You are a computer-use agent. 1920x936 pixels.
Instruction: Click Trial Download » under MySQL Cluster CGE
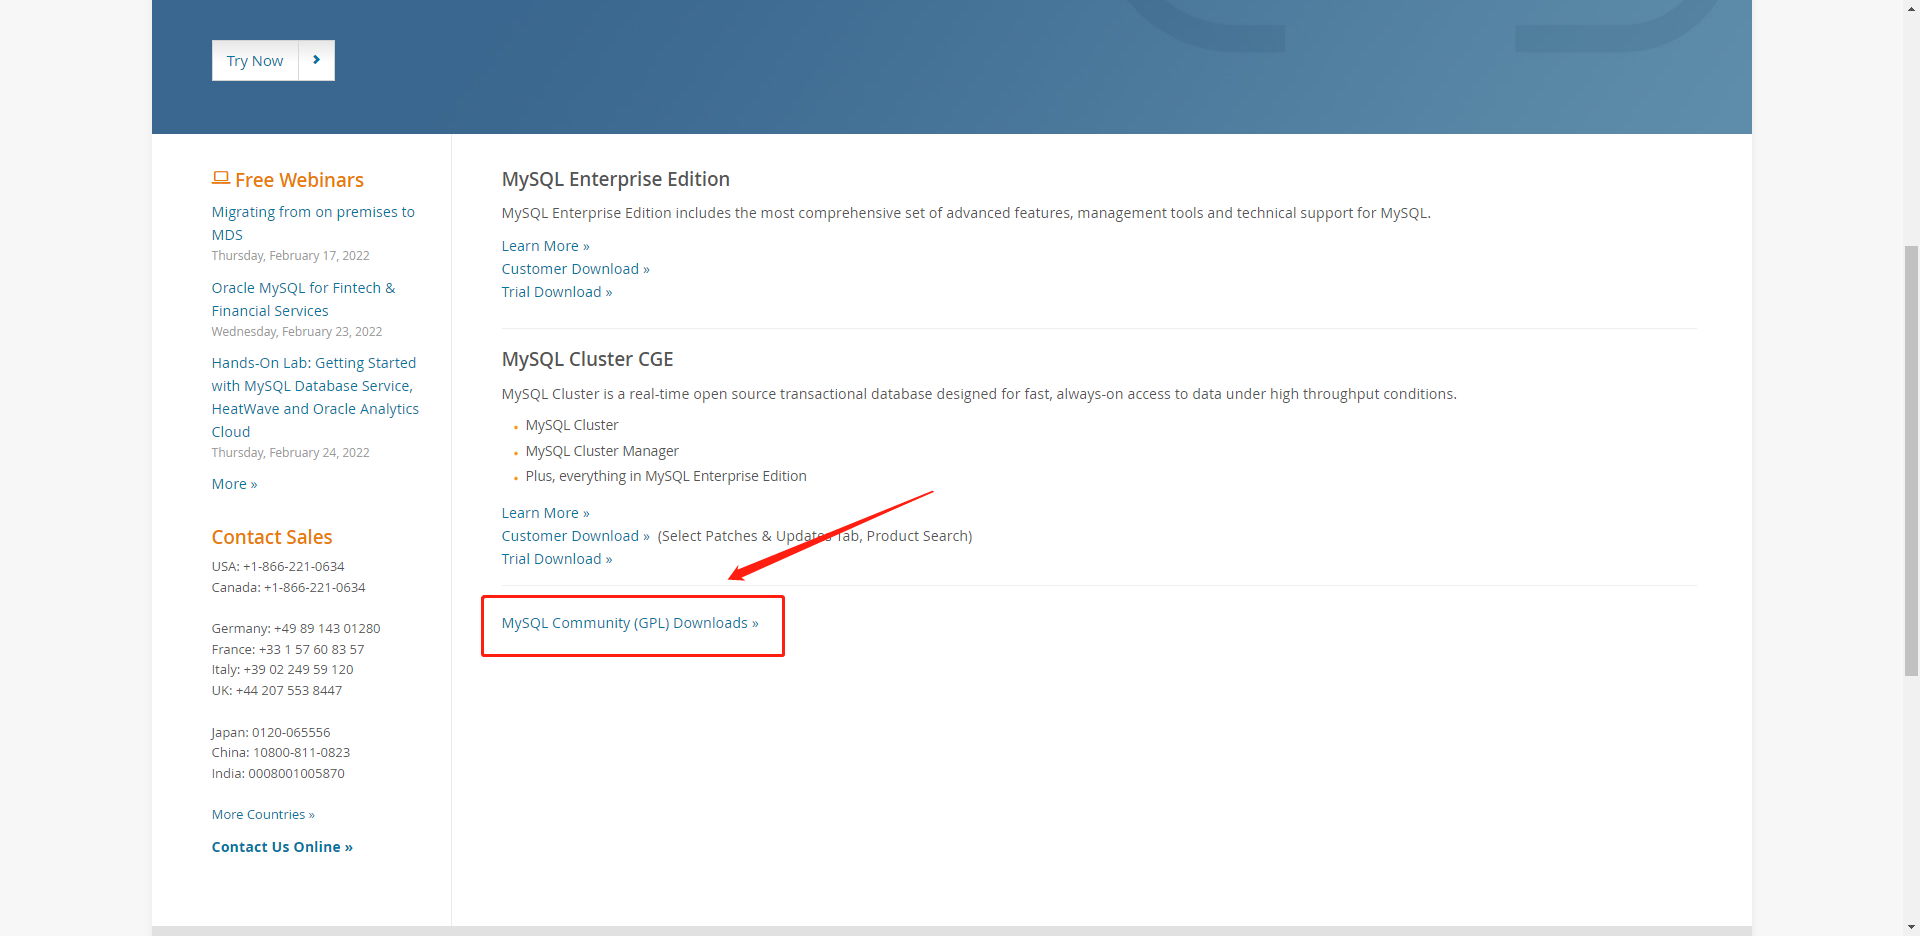[557, 559]
